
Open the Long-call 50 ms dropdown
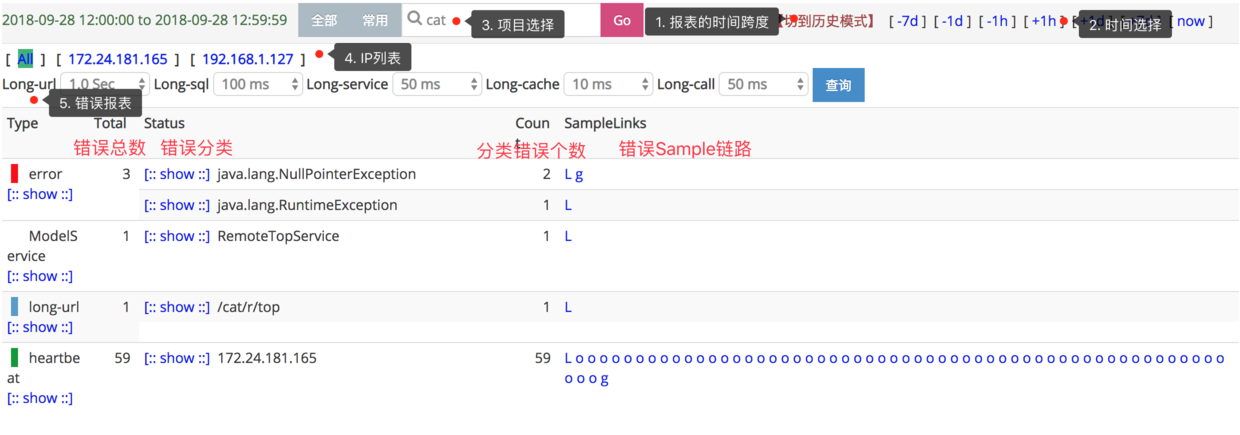pos(764,85)
